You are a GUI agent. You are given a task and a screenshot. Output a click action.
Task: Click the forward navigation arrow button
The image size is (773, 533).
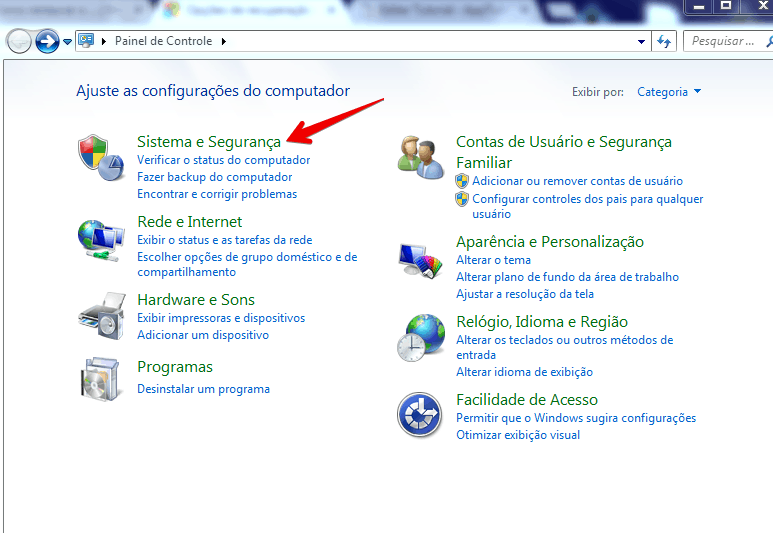click(x=47, y=41)
